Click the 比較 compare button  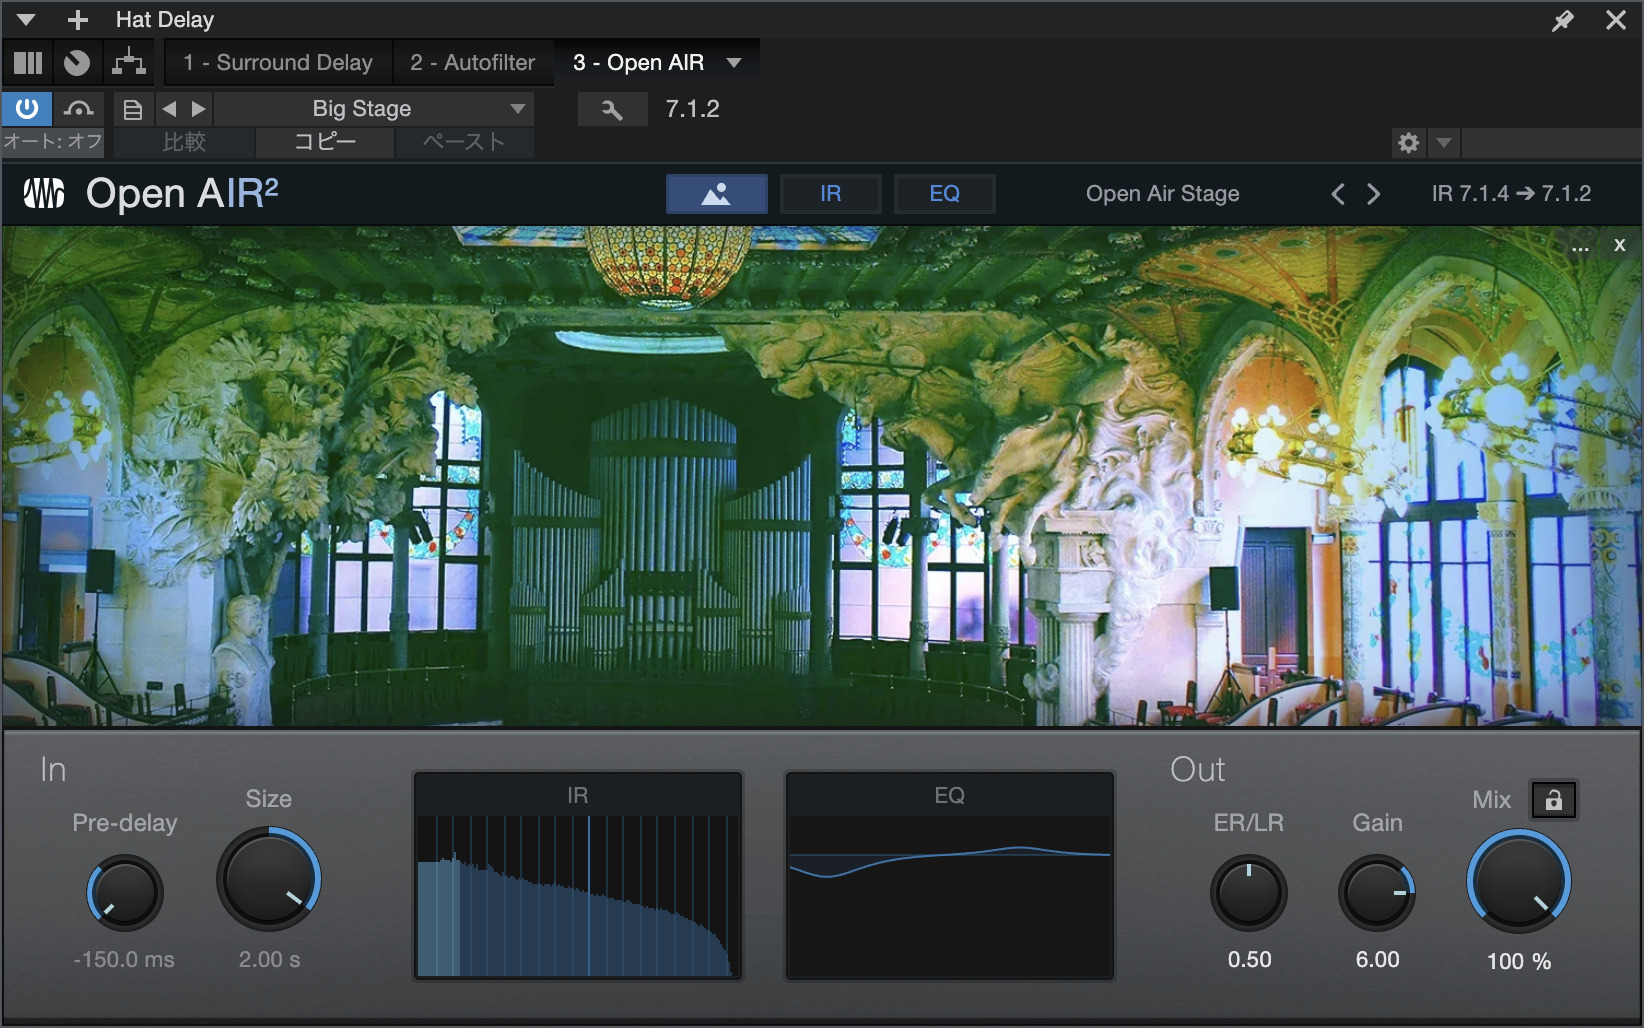coord(185,142)
